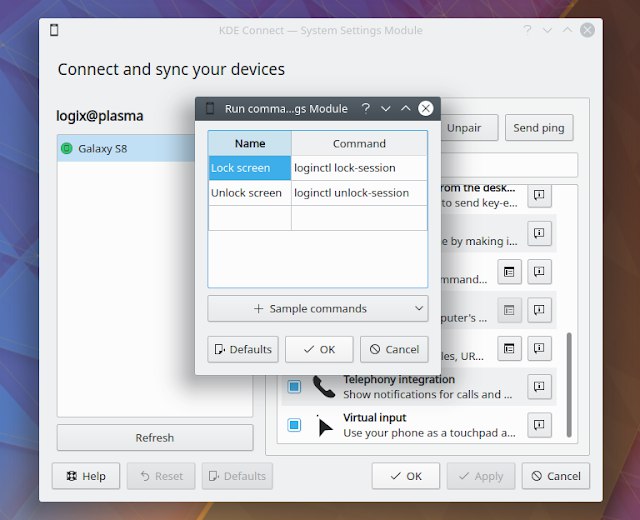Click Defaults in the Run commands dialog
The image size is (640, 520).
pos(243,349)
